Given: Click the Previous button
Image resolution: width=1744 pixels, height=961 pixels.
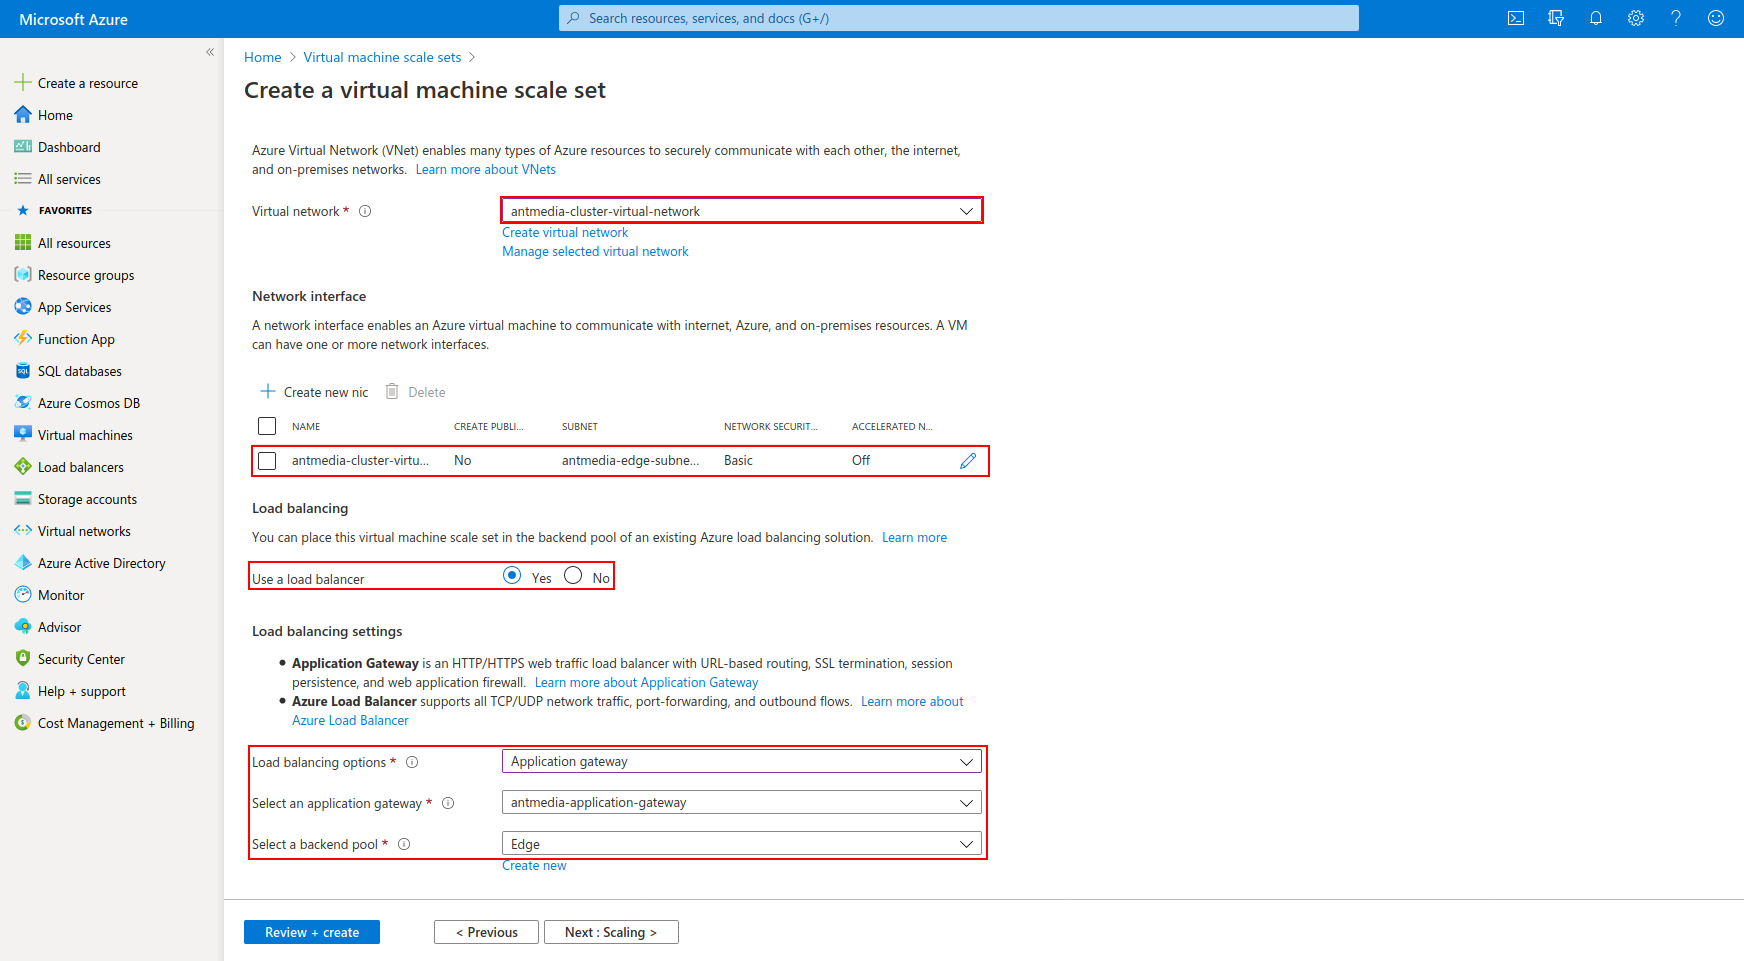Looking at the screenshot, I should click(x=486, y=932).
